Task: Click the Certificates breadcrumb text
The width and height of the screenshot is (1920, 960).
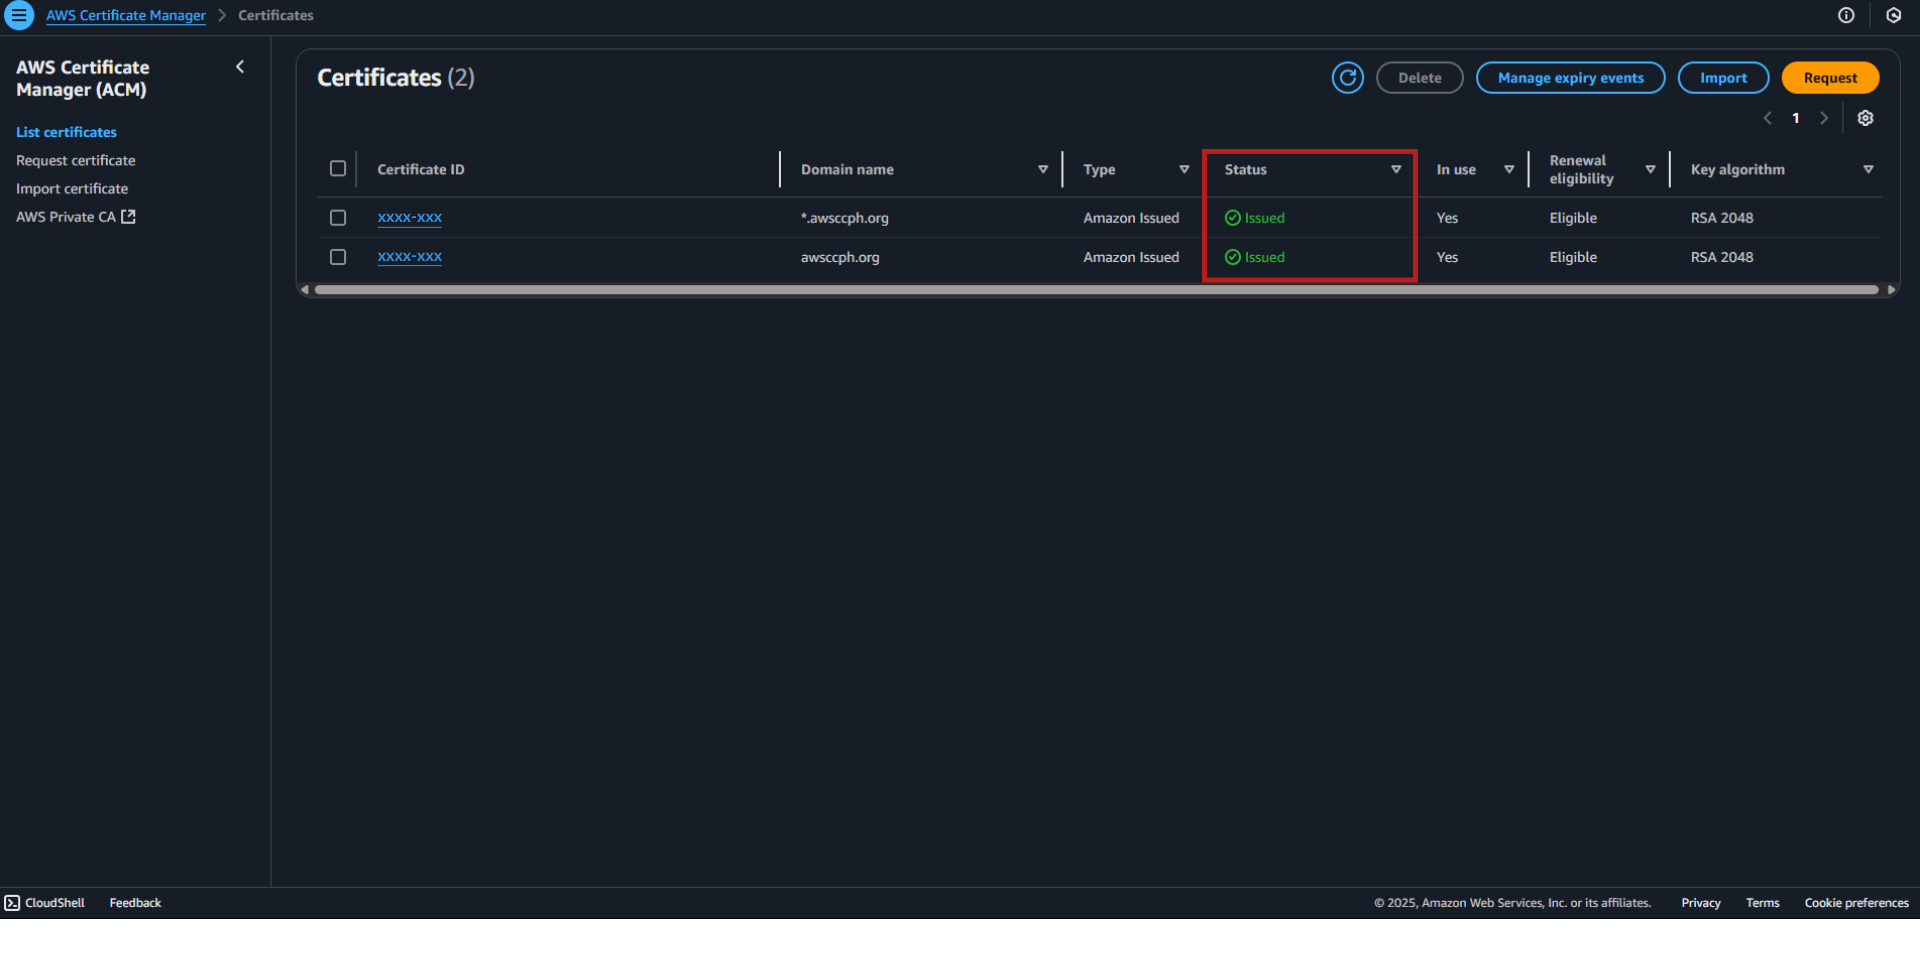Action: pyautogui.click(x=276, y=15)
